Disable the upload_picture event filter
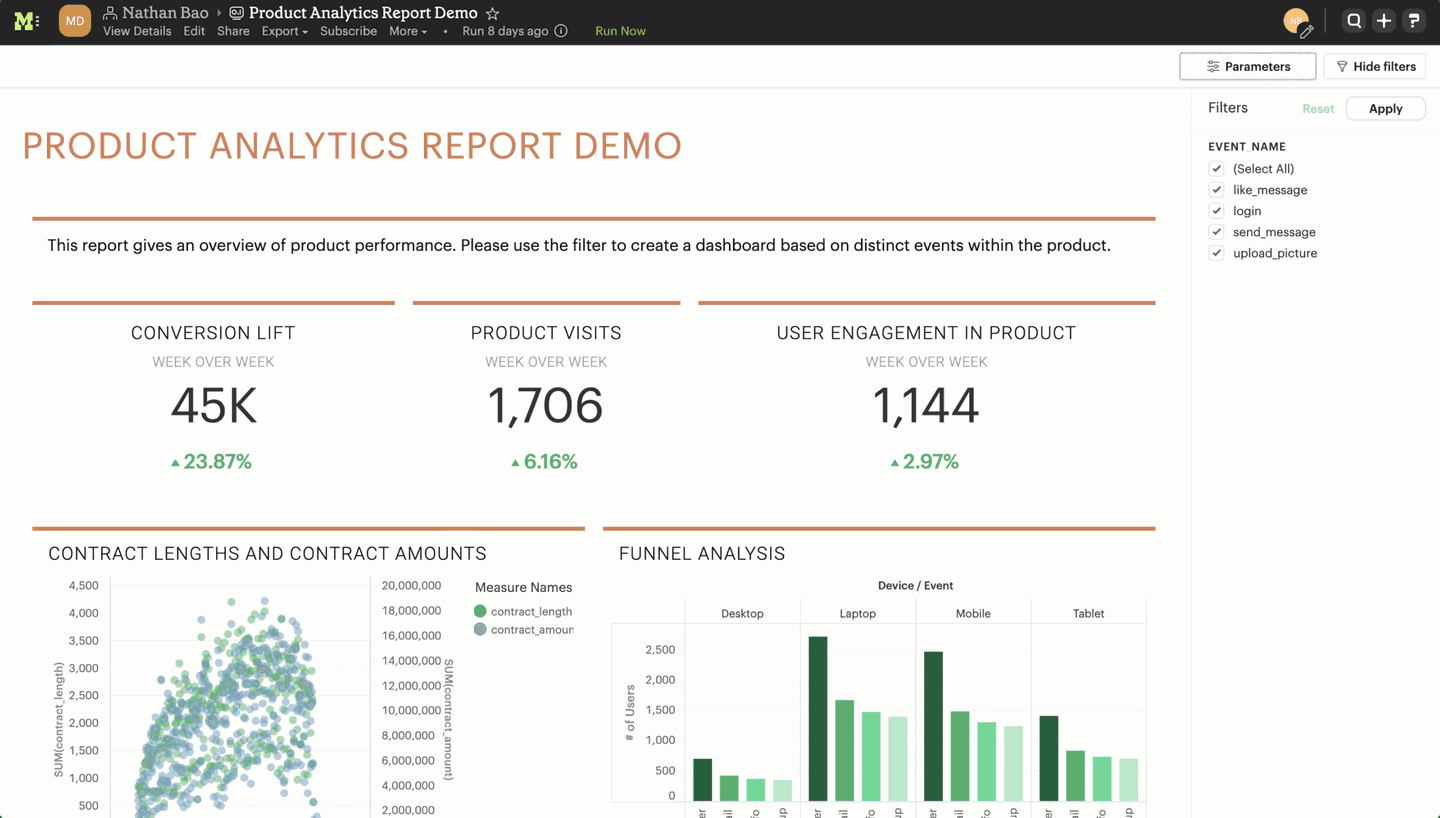The width and height of the screenshot is (1440, 818). pyautogui.click(x=1216, y=253)
